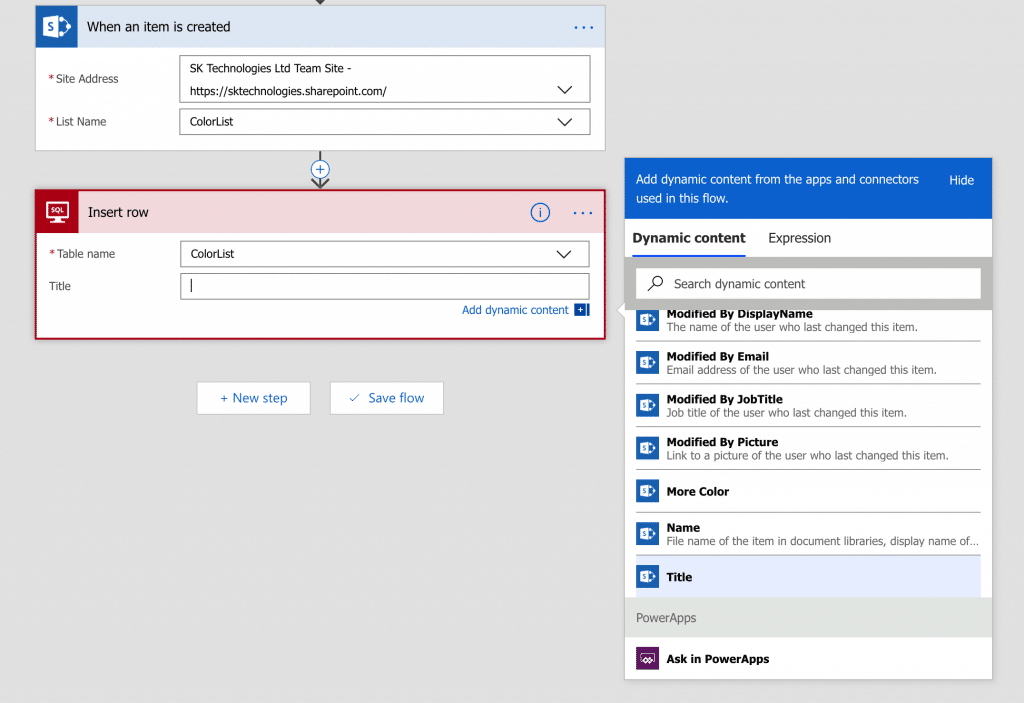Select Ask in PowerApps item
Viewport: 1024px width, 703px height.
coord(808,659)
